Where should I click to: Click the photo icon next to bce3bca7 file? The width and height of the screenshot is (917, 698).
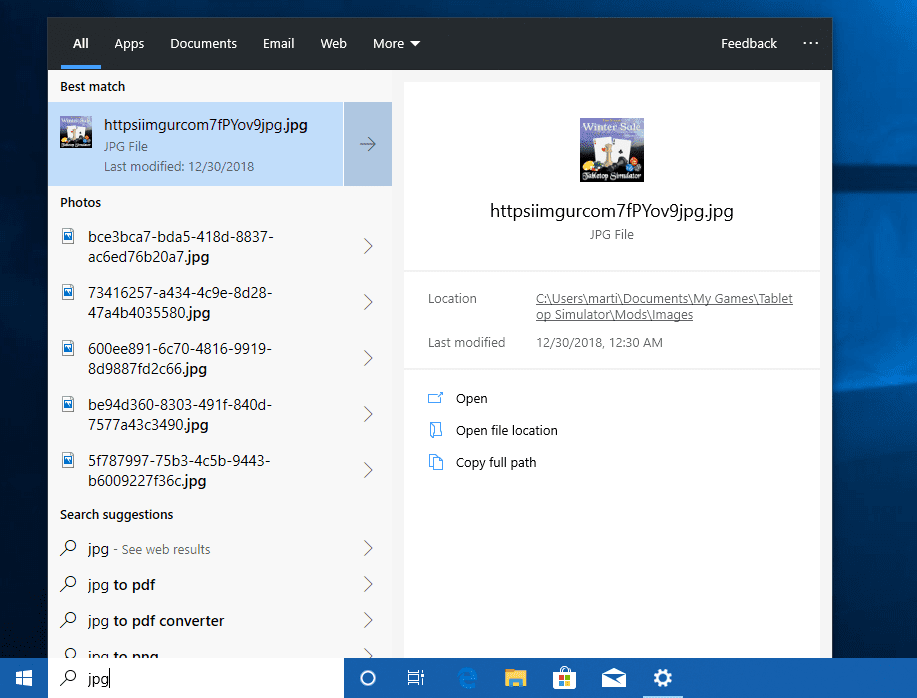click(x=67, y=237)
